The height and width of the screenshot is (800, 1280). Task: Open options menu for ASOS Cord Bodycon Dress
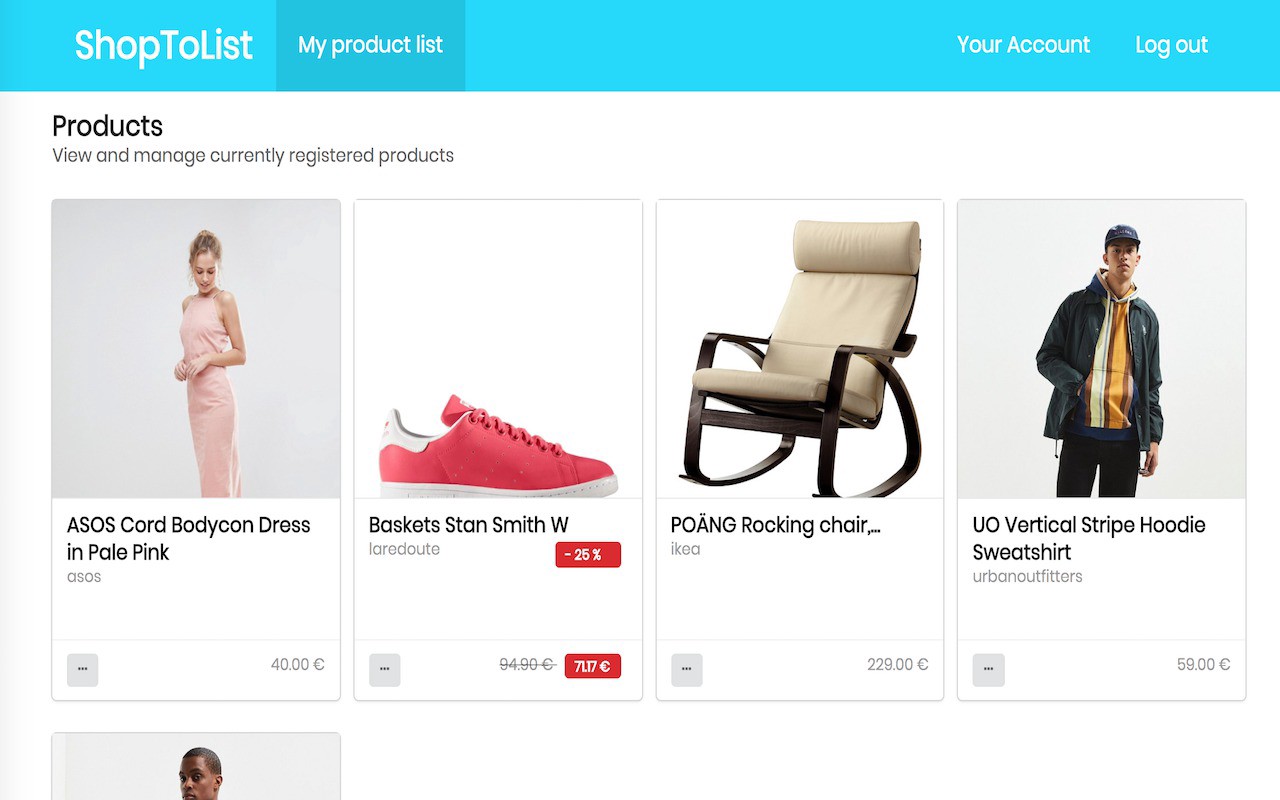pos(83,670)
